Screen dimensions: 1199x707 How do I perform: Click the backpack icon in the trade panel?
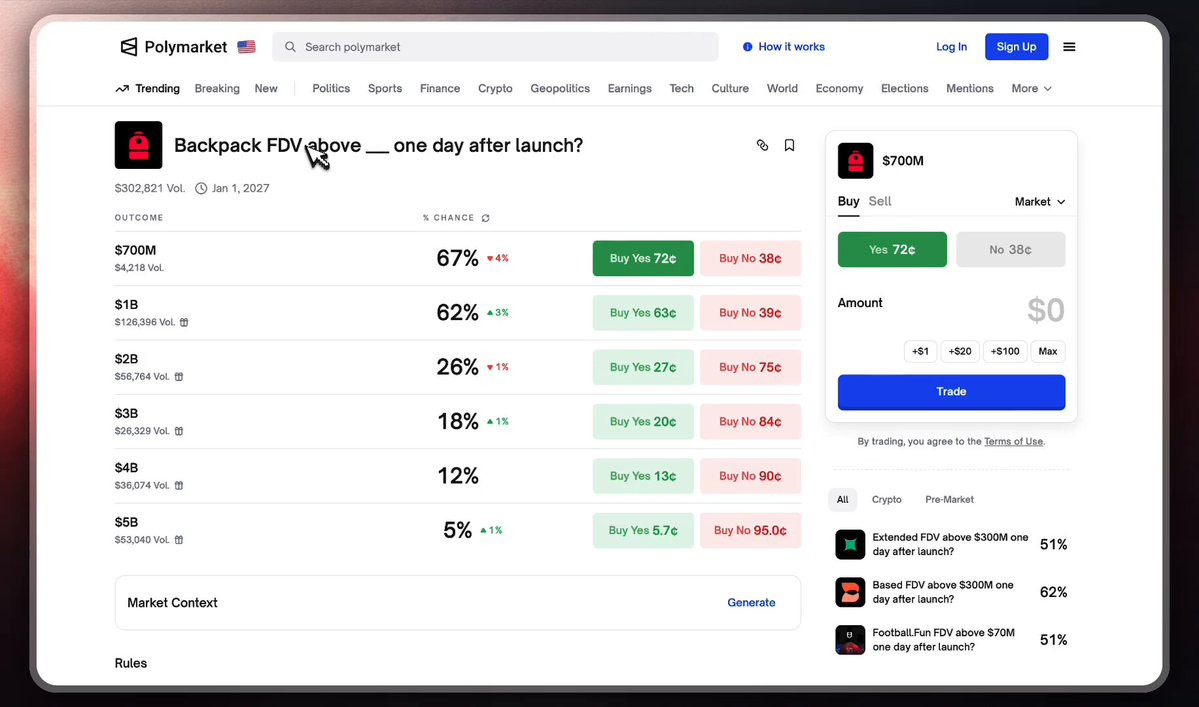click(856, 161)
